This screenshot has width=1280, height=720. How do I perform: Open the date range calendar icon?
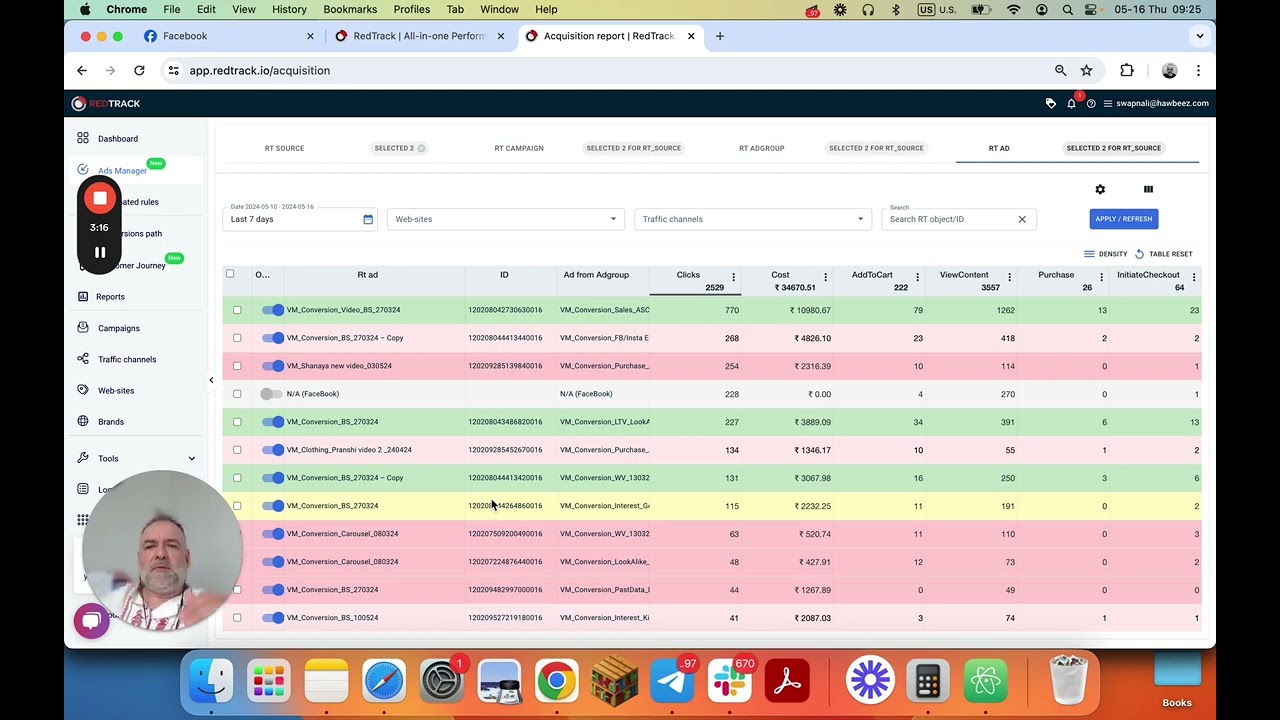point(368,219)
